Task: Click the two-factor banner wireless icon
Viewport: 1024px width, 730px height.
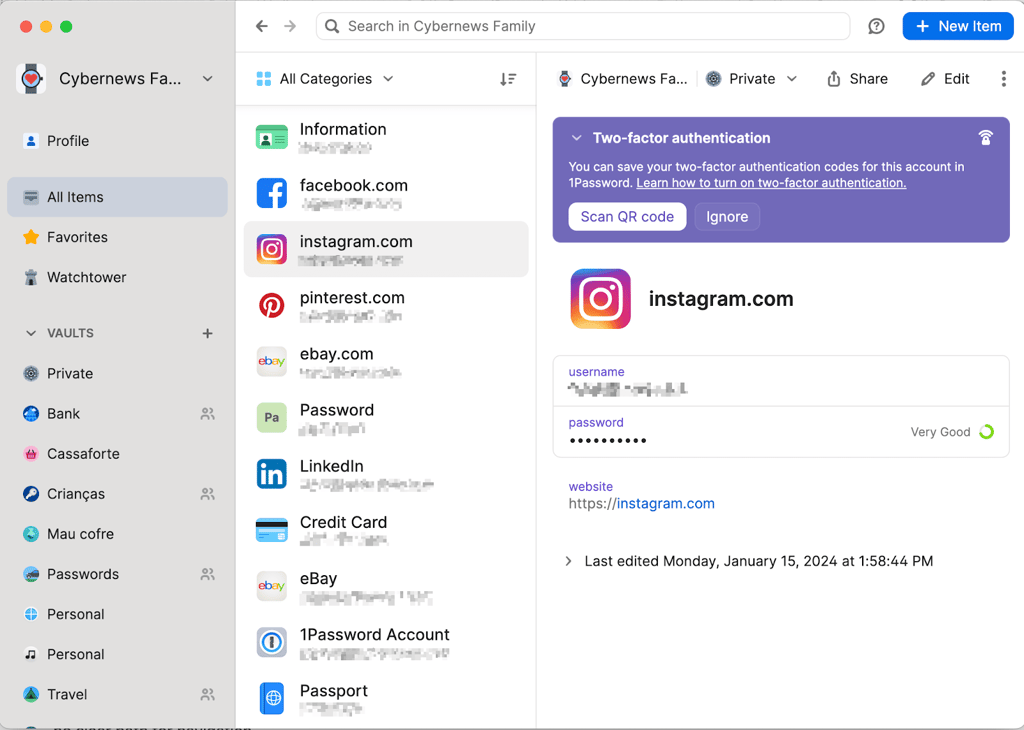Action: [x=985, y=138]
